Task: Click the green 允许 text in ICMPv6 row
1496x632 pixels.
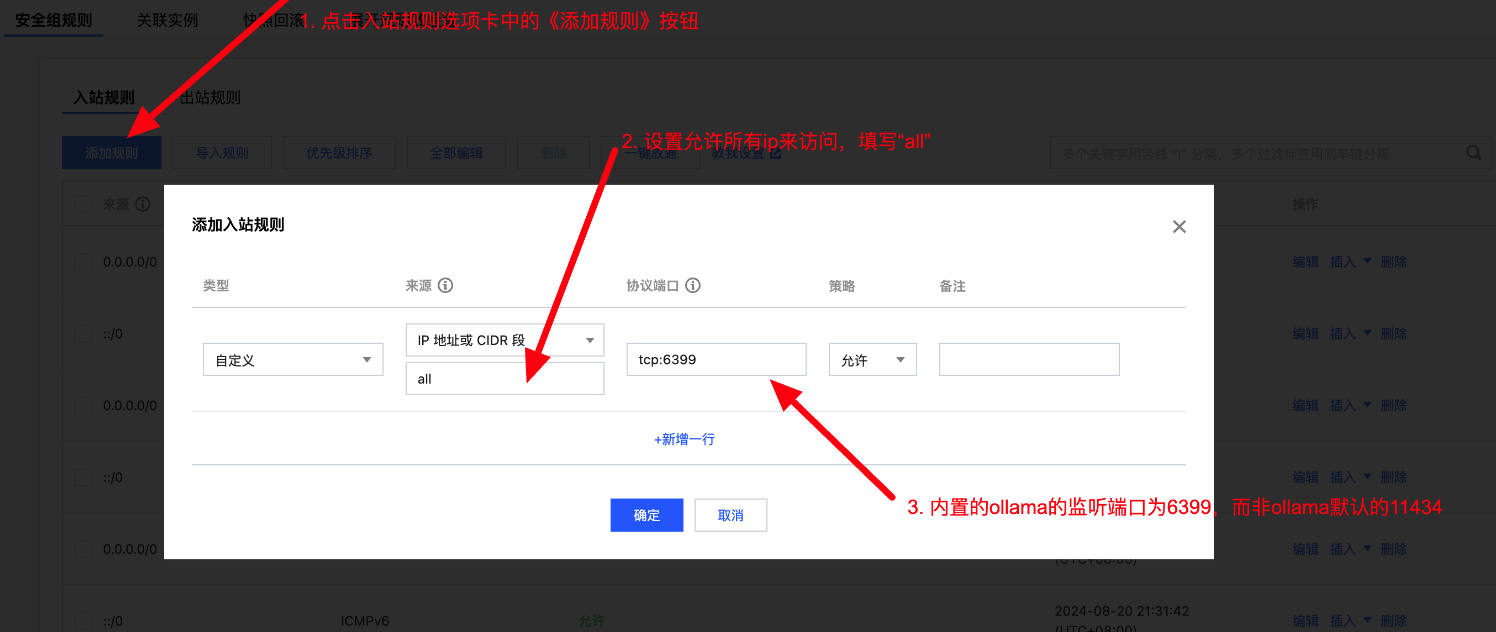Action: pyautogui.click(x=592, y=621)
